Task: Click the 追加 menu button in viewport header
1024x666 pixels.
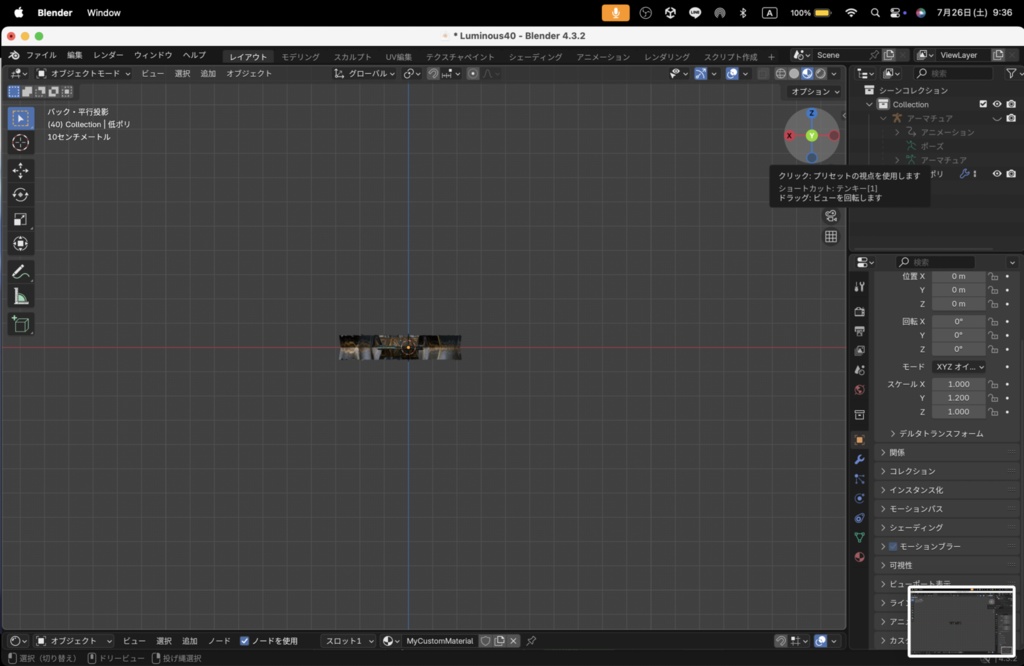Action: coord(208,74)
